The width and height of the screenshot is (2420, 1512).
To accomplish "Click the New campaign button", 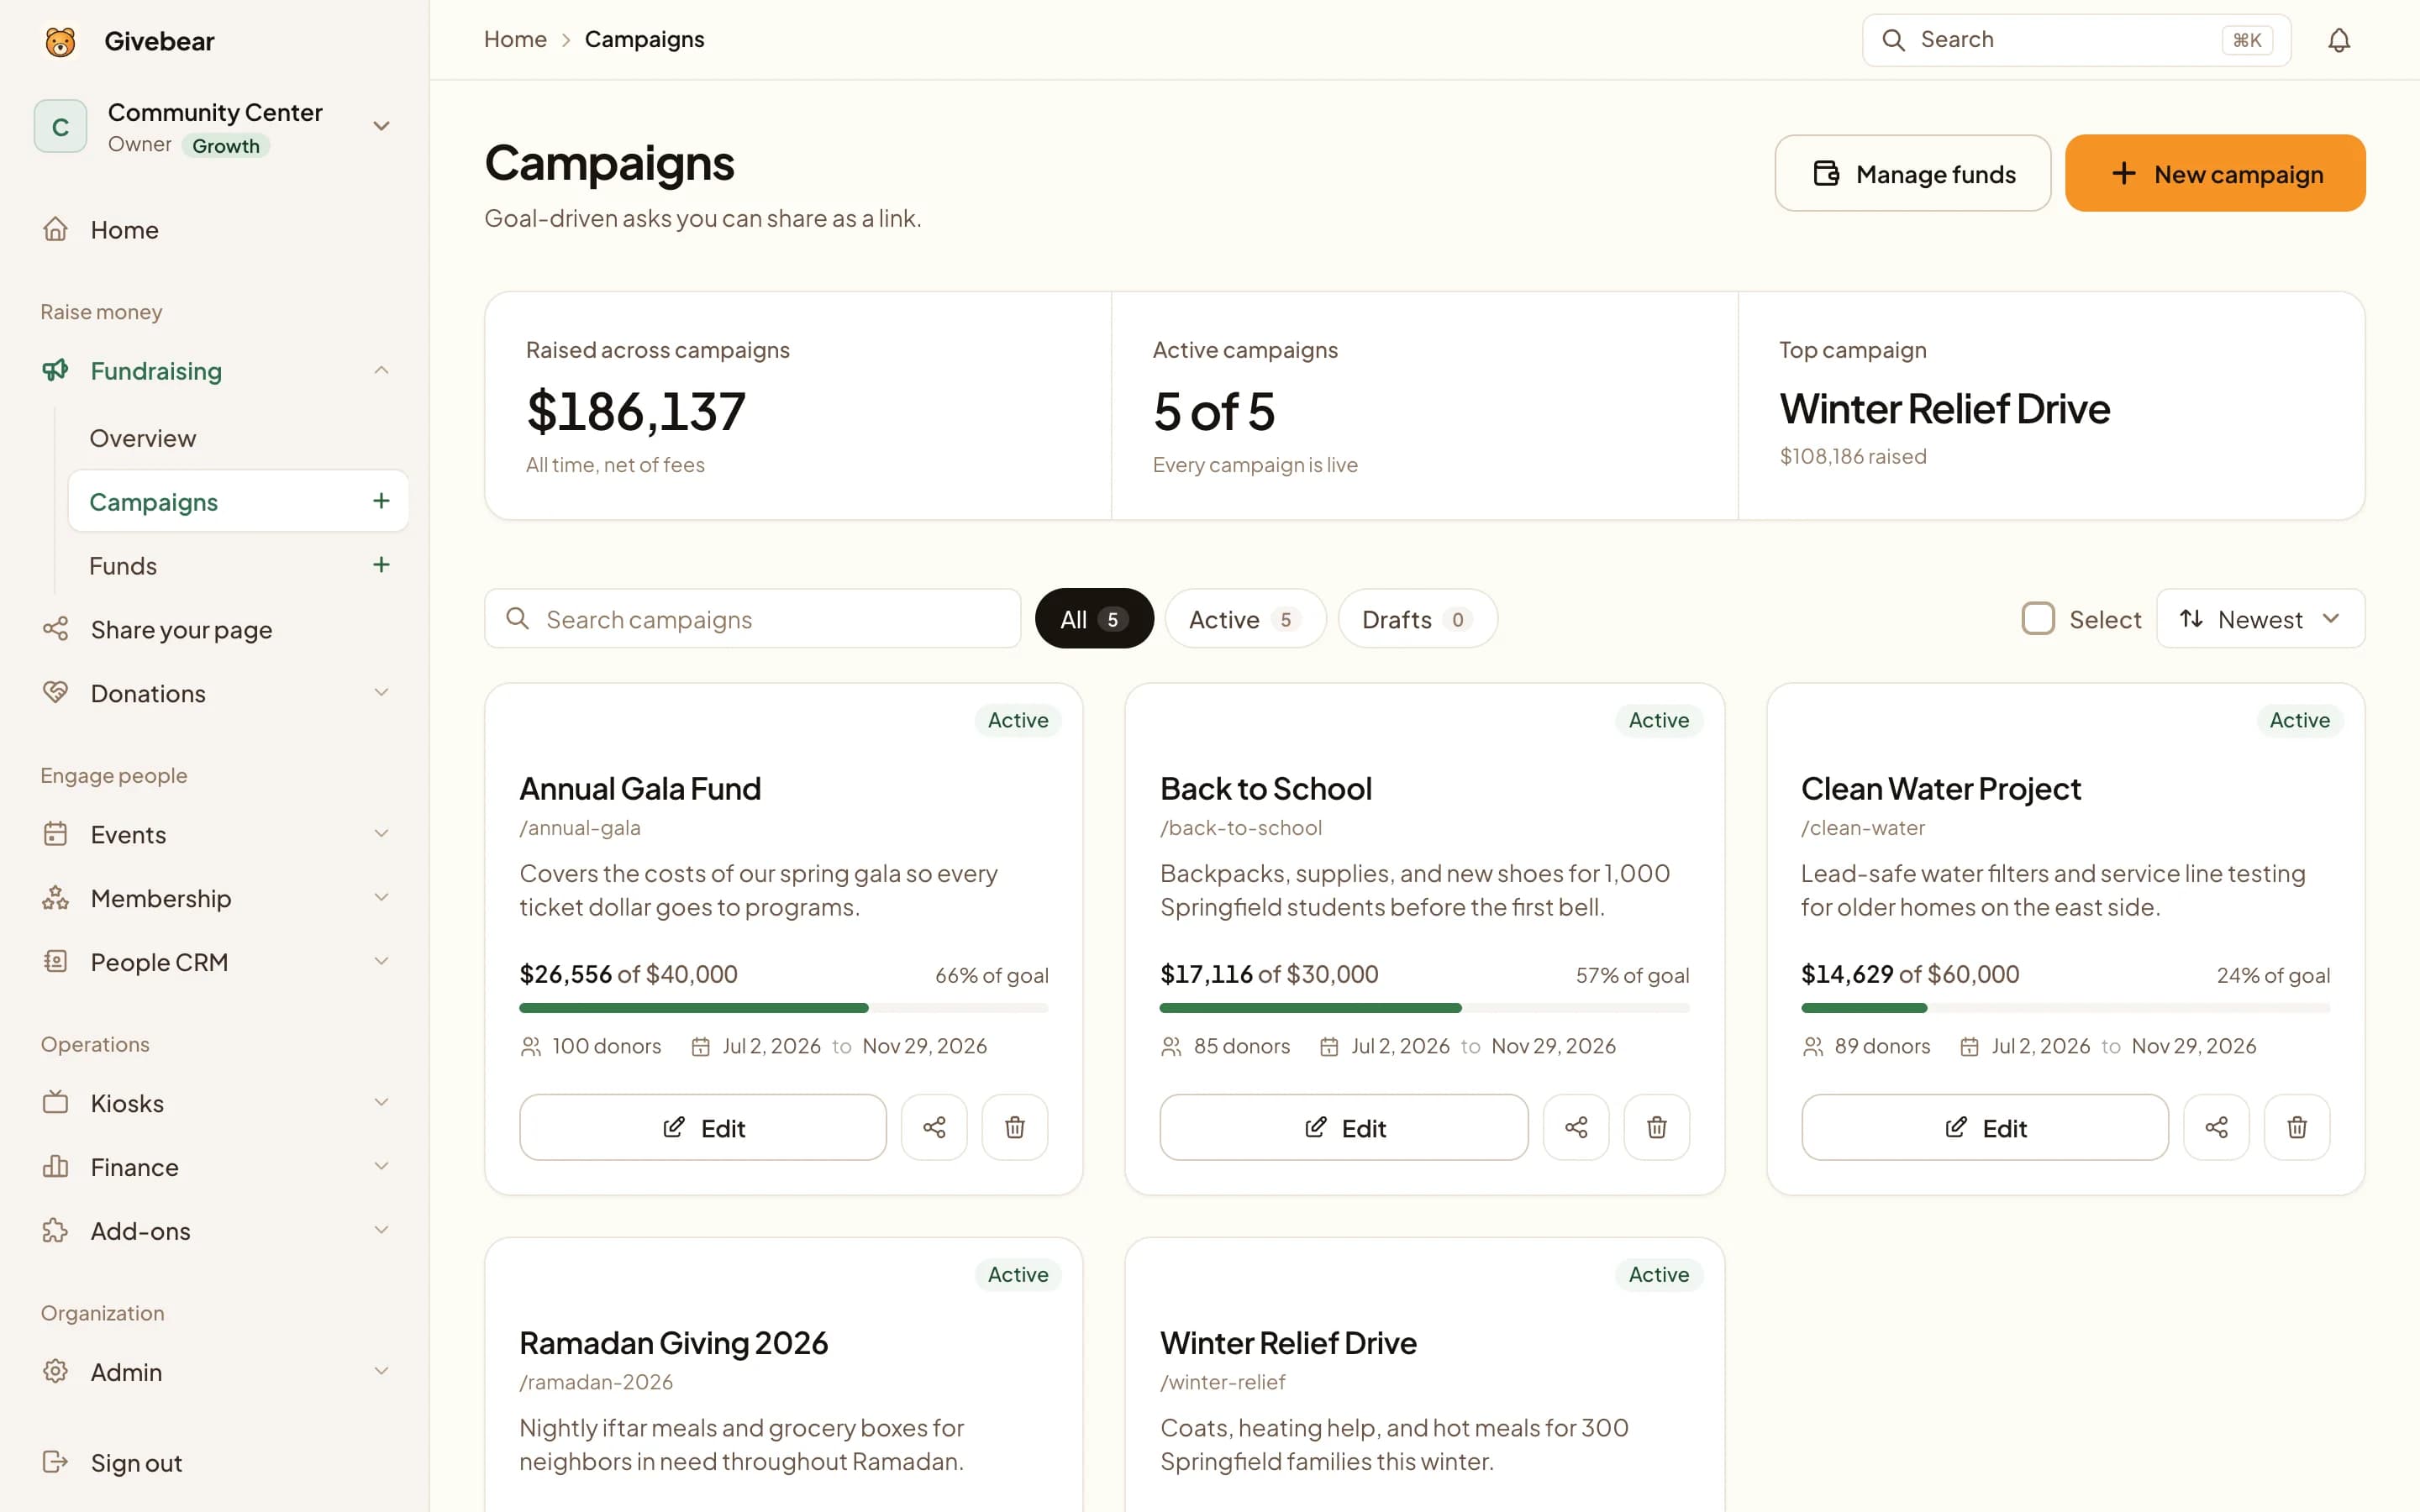I will 2215,173.
